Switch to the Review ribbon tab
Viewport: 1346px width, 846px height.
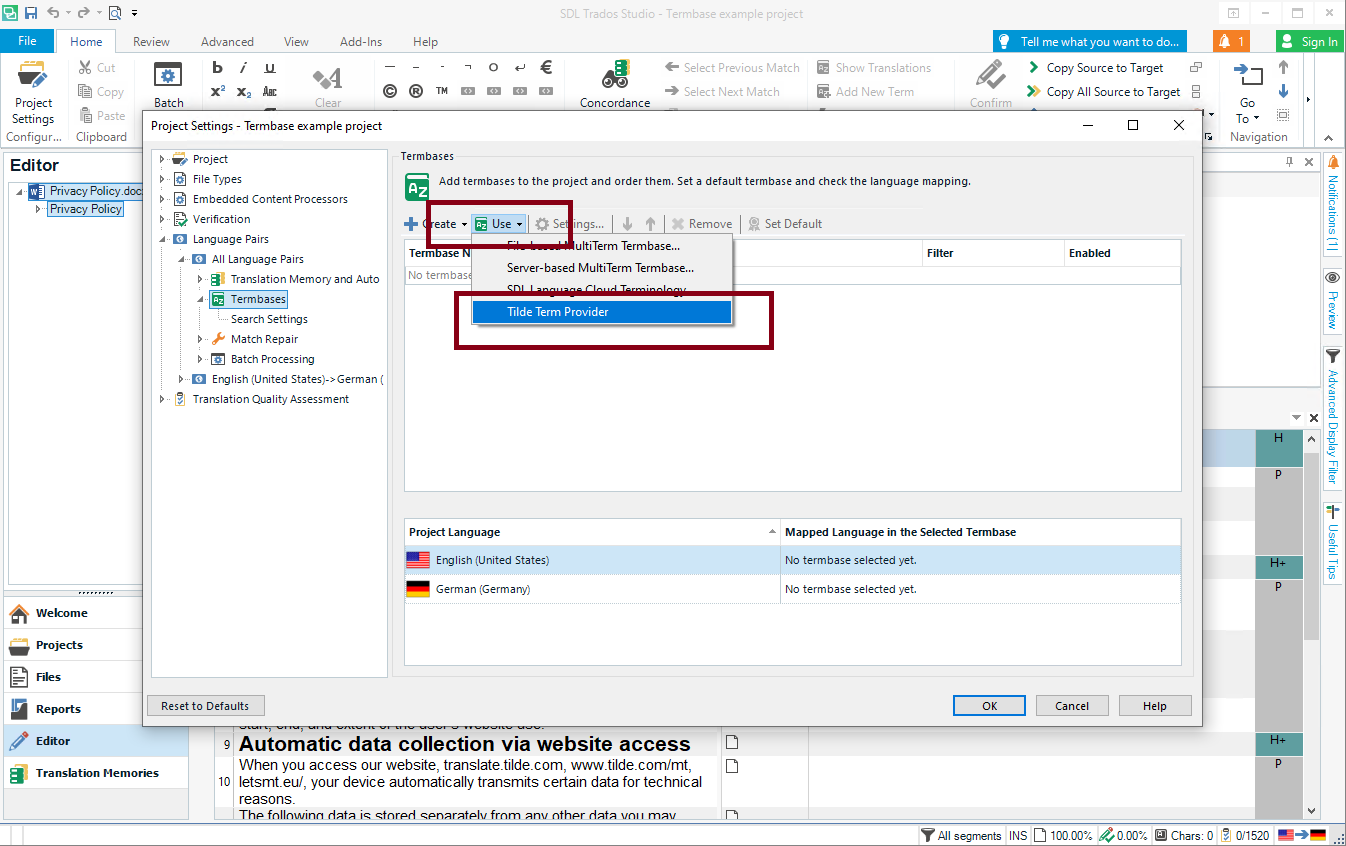(x=151, y=42)
